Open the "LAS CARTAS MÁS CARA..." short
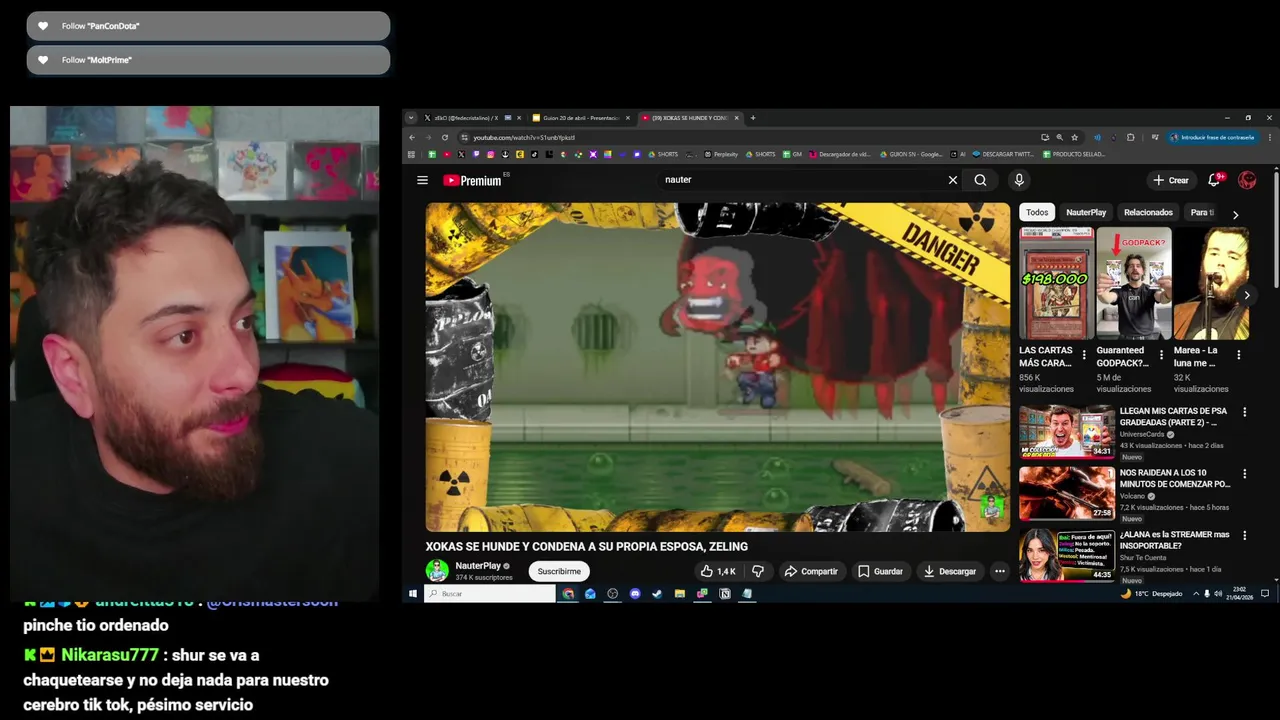 pyautogui.click(x=1056, y=283)
